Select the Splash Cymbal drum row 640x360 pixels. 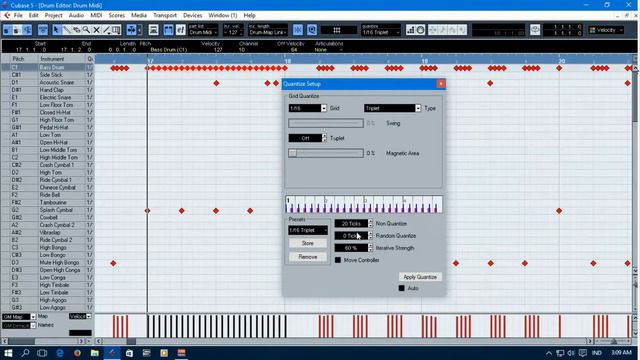(x=48, y=210)
